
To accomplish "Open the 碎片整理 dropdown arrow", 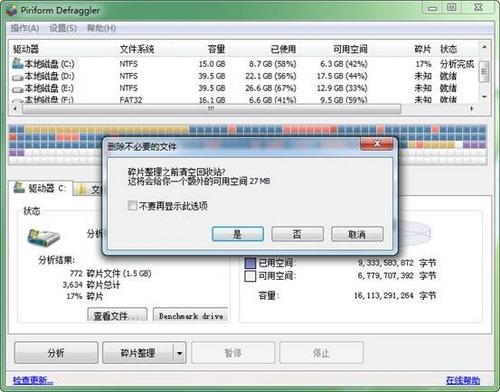I will 179,353.
